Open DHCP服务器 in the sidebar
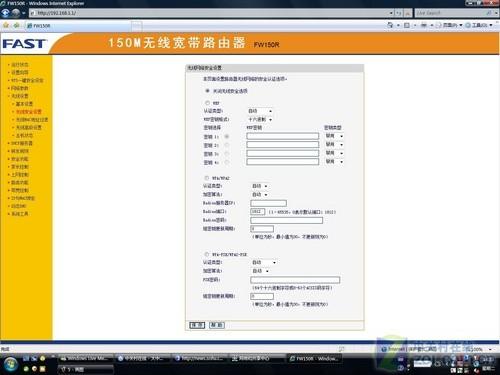The height and width of the screenshot is (375, 500). (x=22, y=143)
